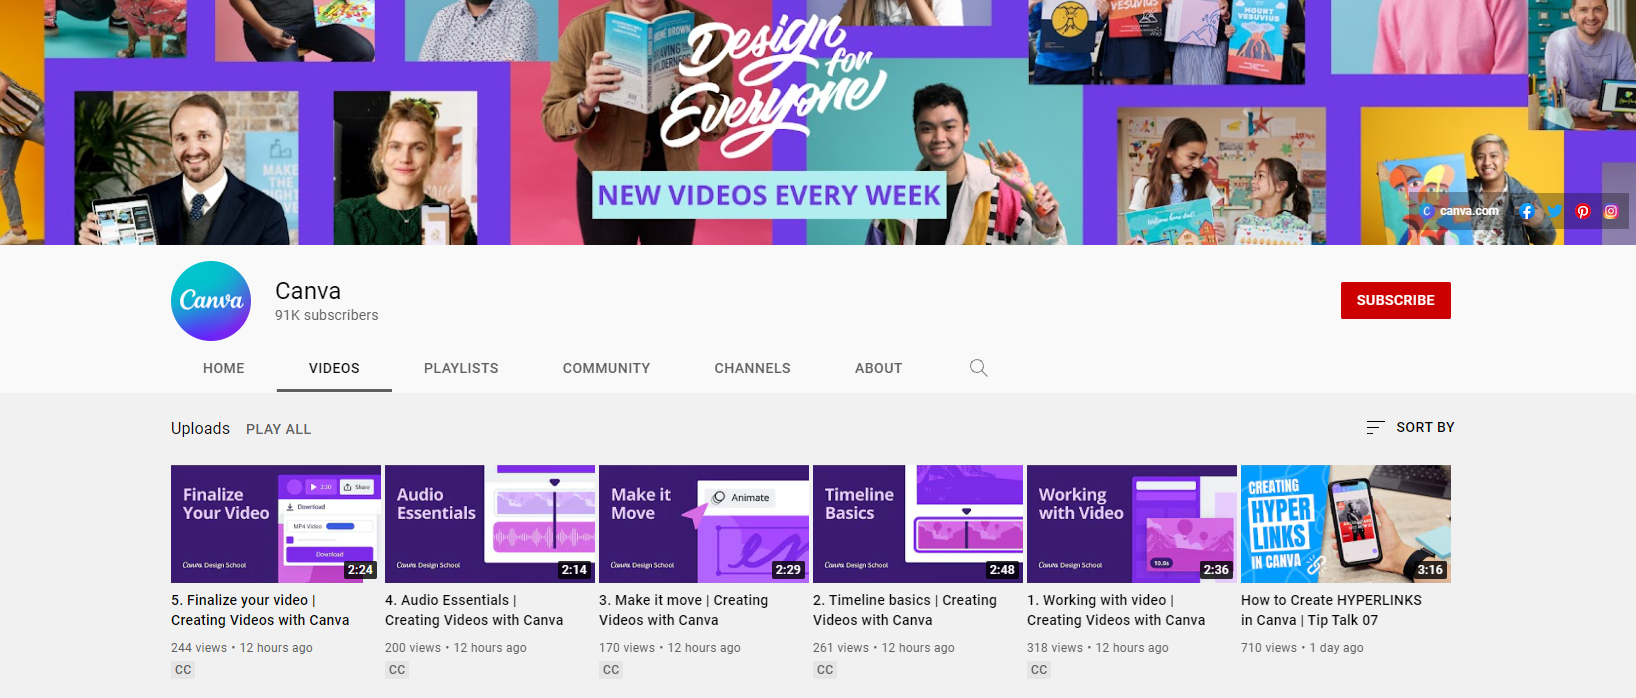Open the Pinterest icon in channel banner

(1582, 211)
